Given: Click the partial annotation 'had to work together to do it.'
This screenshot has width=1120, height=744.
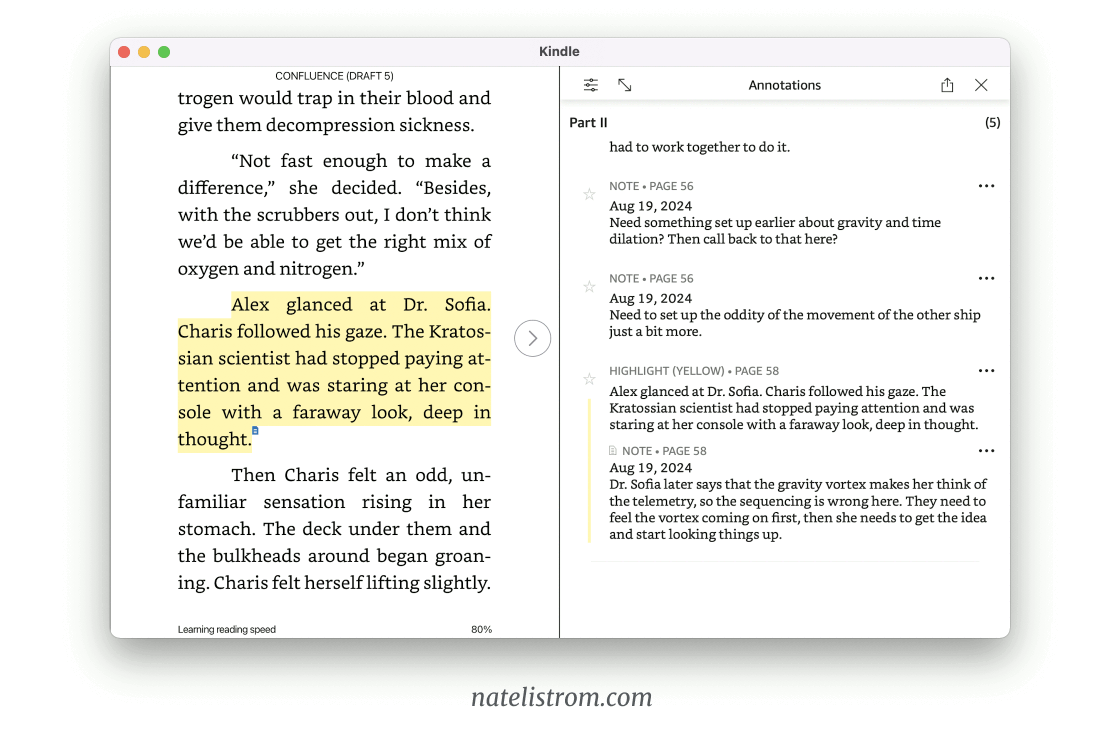Looking at the screenshot, I should [699, 147].
